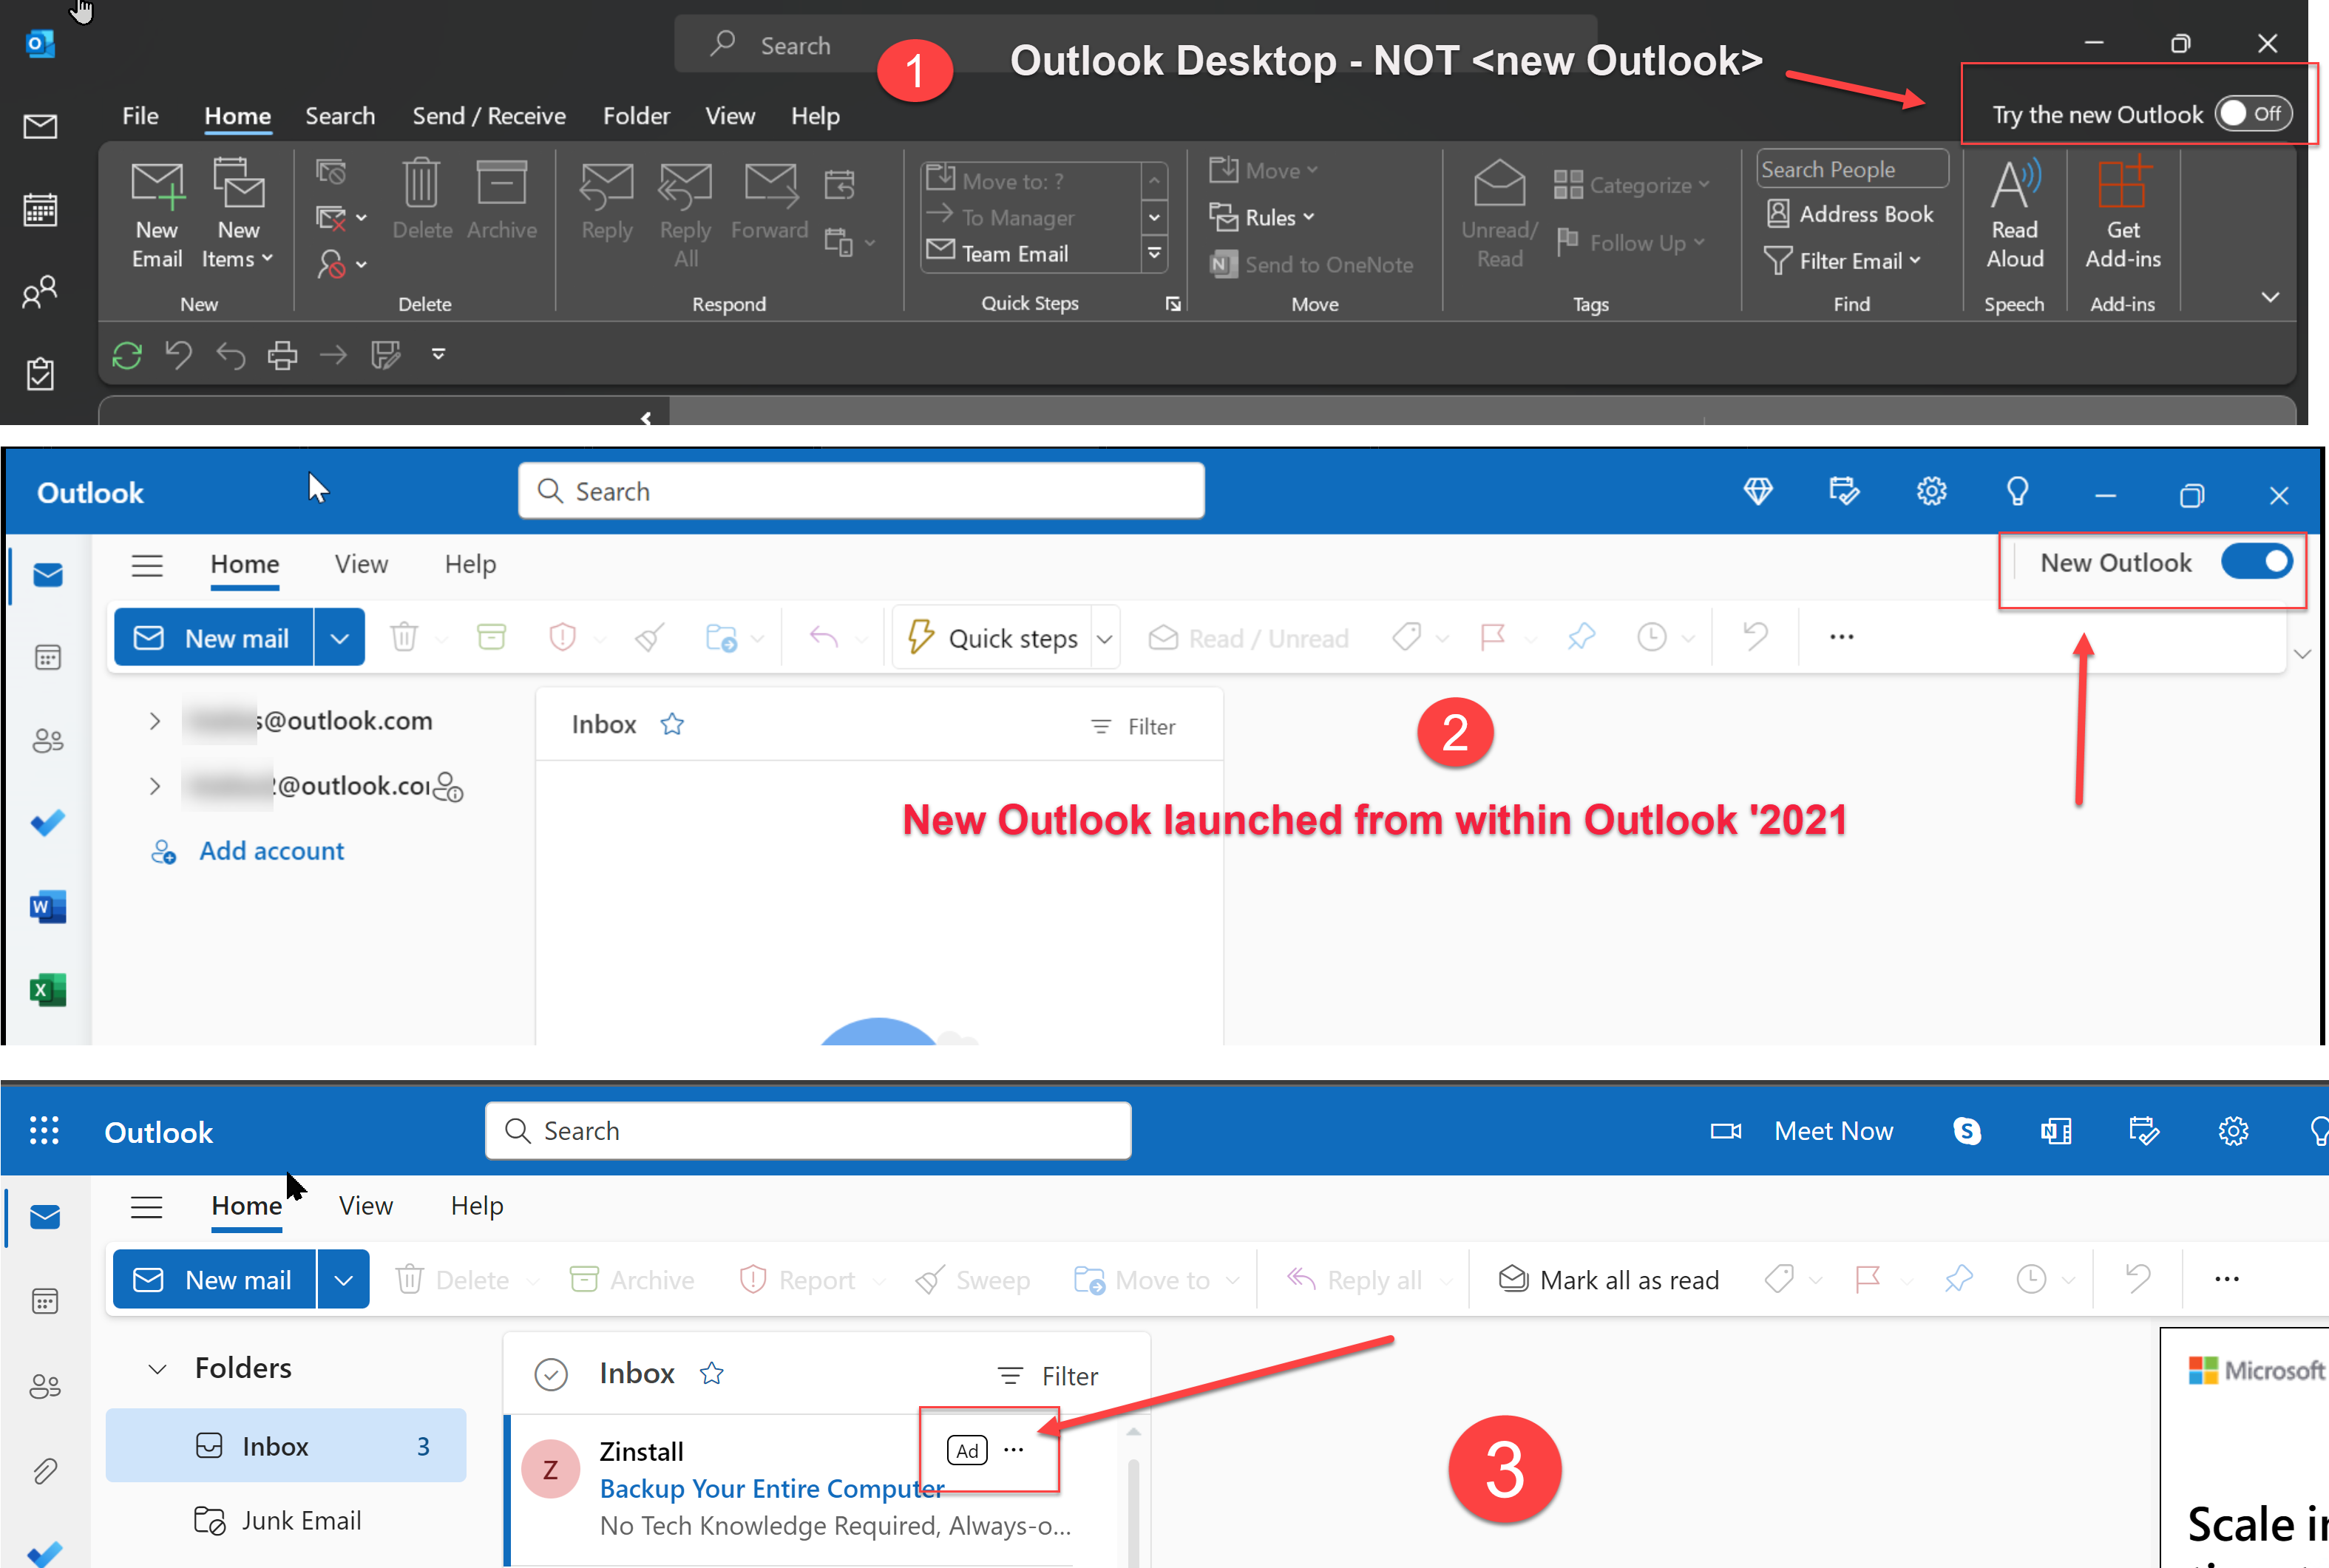Open the Quick steps dropdown arrow in New Outlook
This screenshot has width=2329, height=1568.
point(1104,638)
